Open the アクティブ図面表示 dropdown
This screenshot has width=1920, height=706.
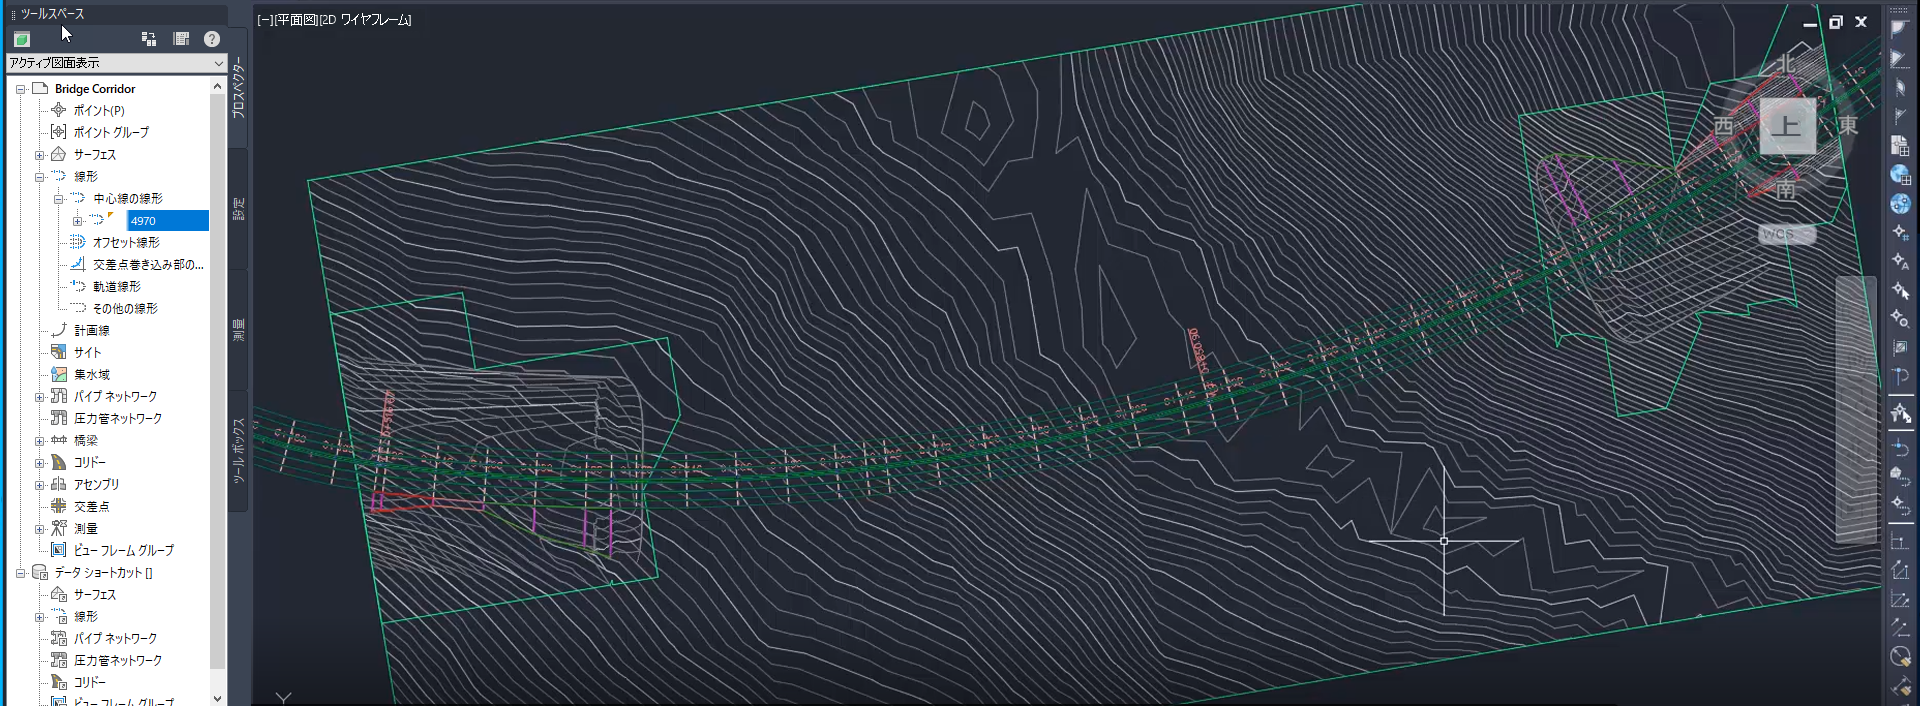[x=117, y=63]
